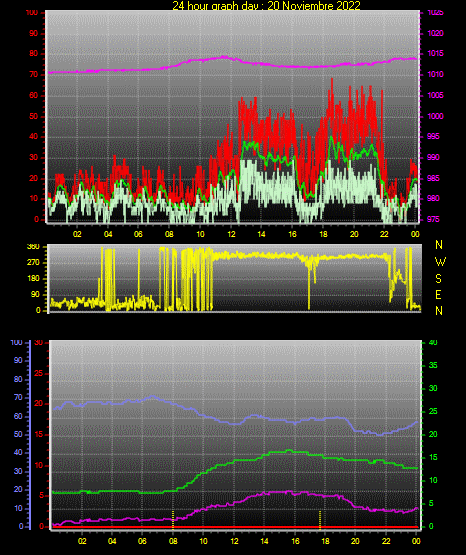Screen dimensions: 466x555
Task: Click the 15 label on the red rain axis
Action: tap(39, 435)
